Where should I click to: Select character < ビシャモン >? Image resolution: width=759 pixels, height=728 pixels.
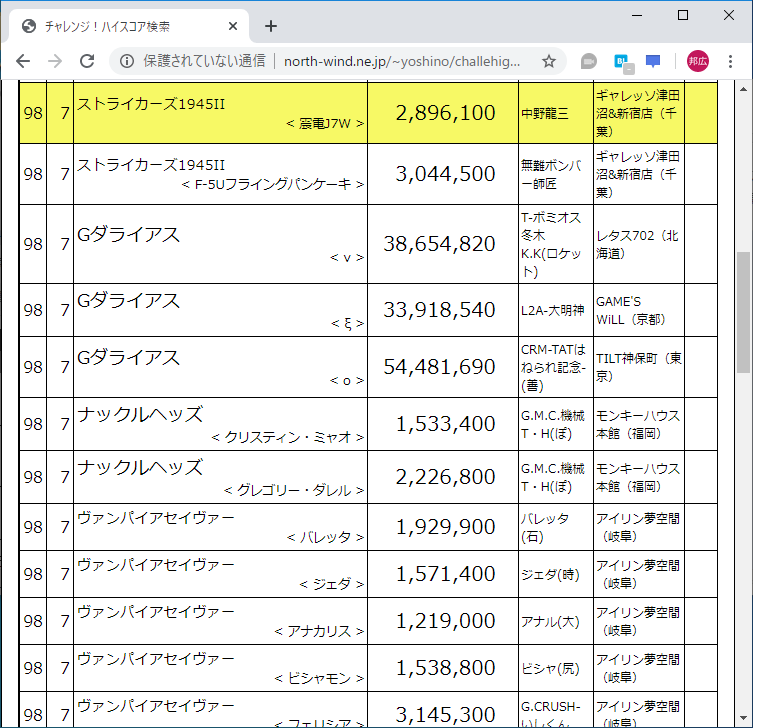[x=319, y=679]
